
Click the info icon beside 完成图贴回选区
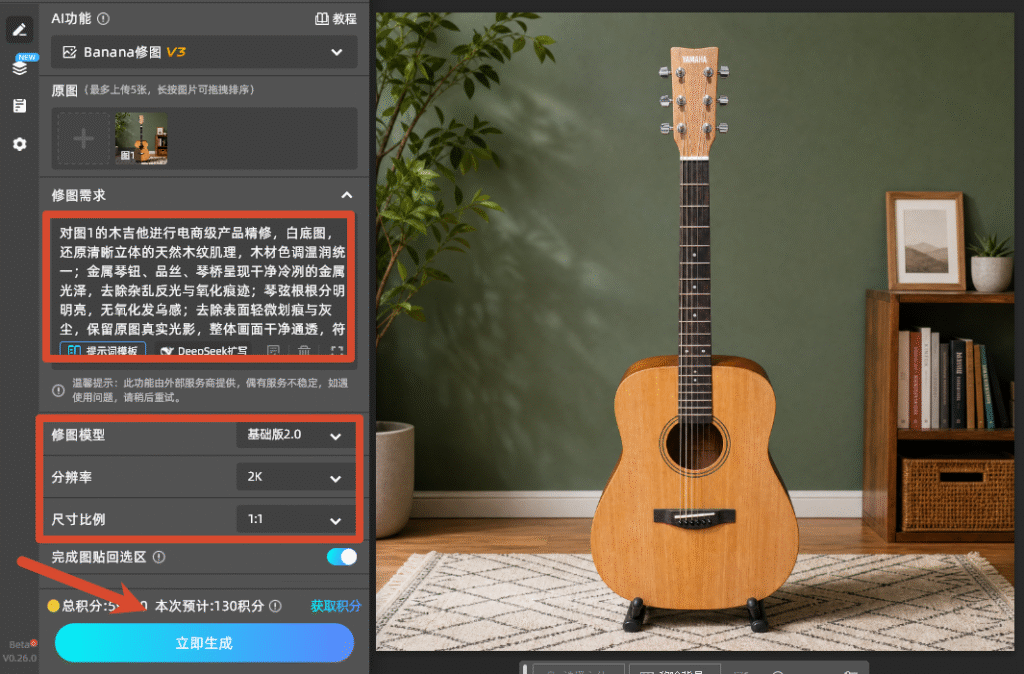(159, 557)
